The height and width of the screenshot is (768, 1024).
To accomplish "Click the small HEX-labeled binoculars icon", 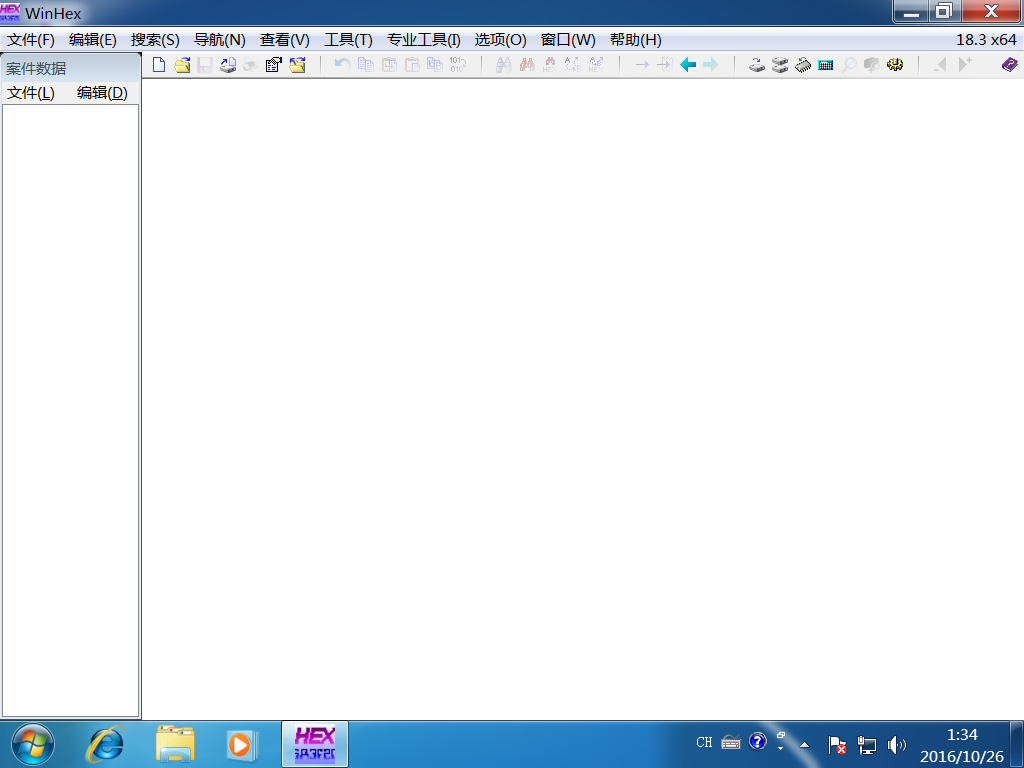I will point(550,65).
